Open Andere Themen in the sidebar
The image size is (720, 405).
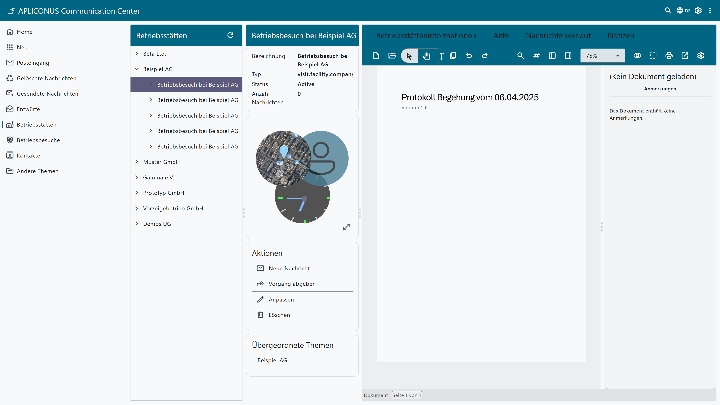click(37, 171)
